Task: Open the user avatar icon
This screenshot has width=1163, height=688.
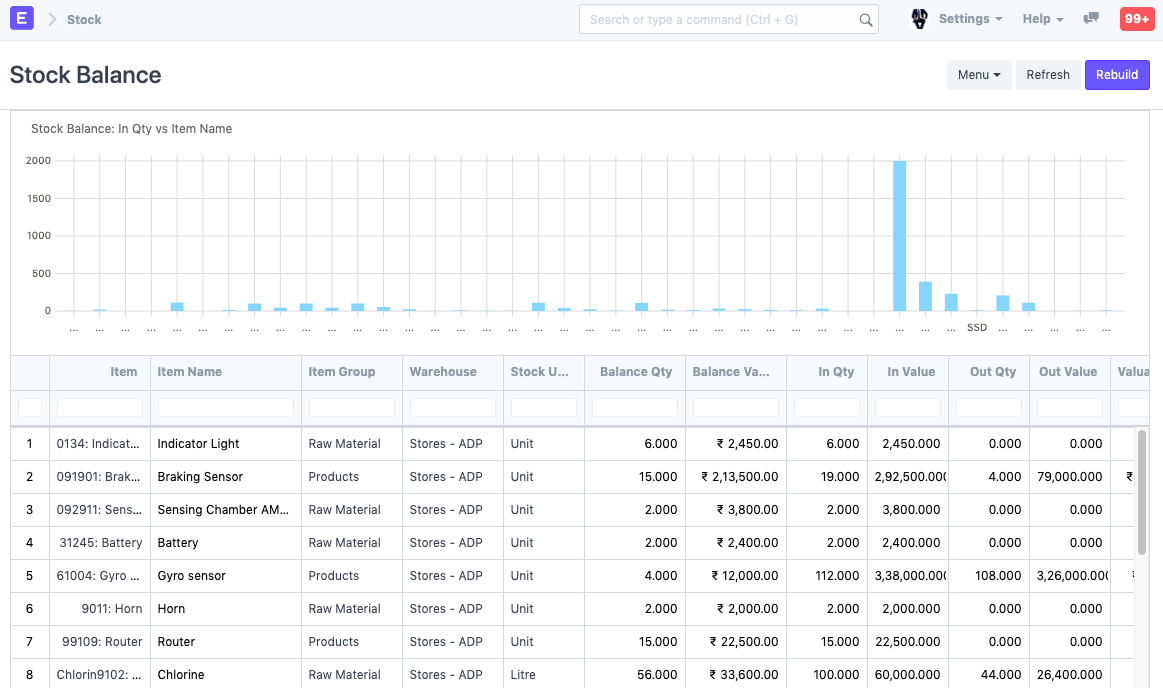Action: pos(919,19)
